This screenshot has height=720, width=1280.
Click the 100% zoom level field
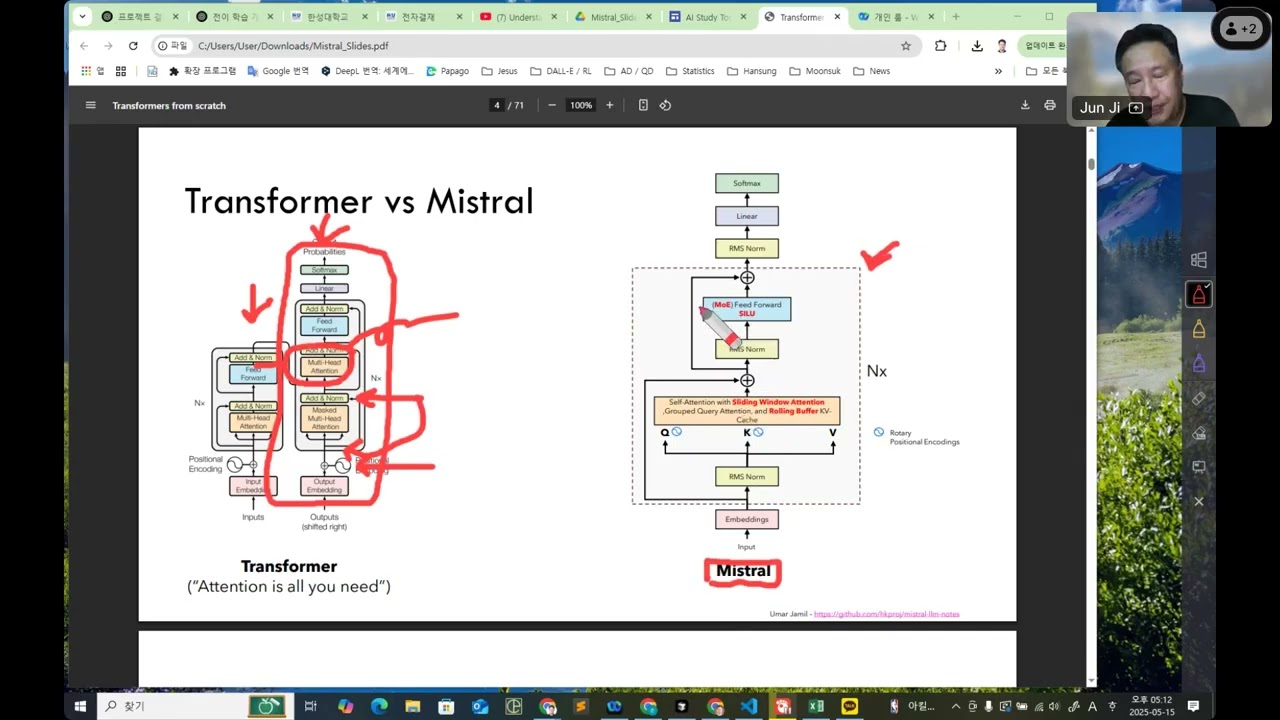(581, 105)
